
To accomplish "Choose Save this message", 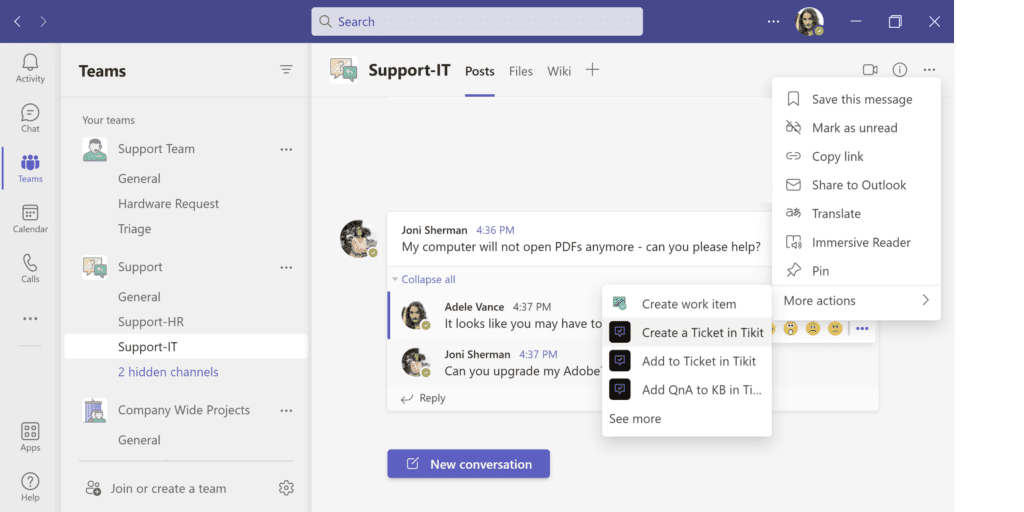I will 856,99.
